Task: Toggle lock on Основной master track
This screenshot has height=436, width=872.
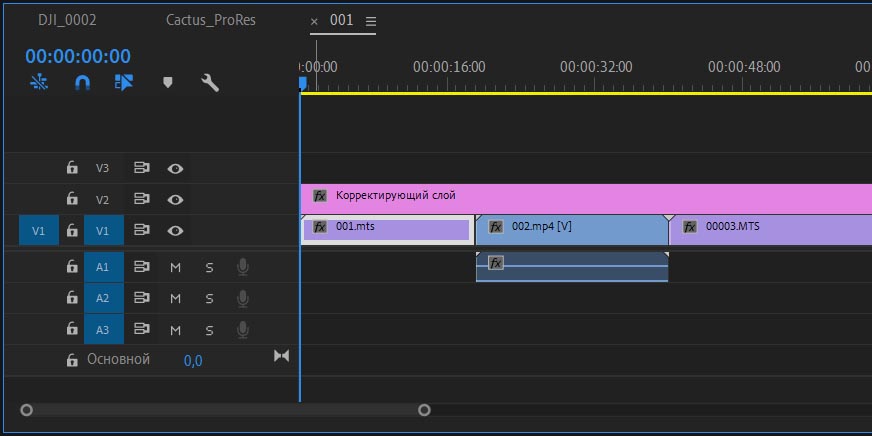Action: point(72,360)
